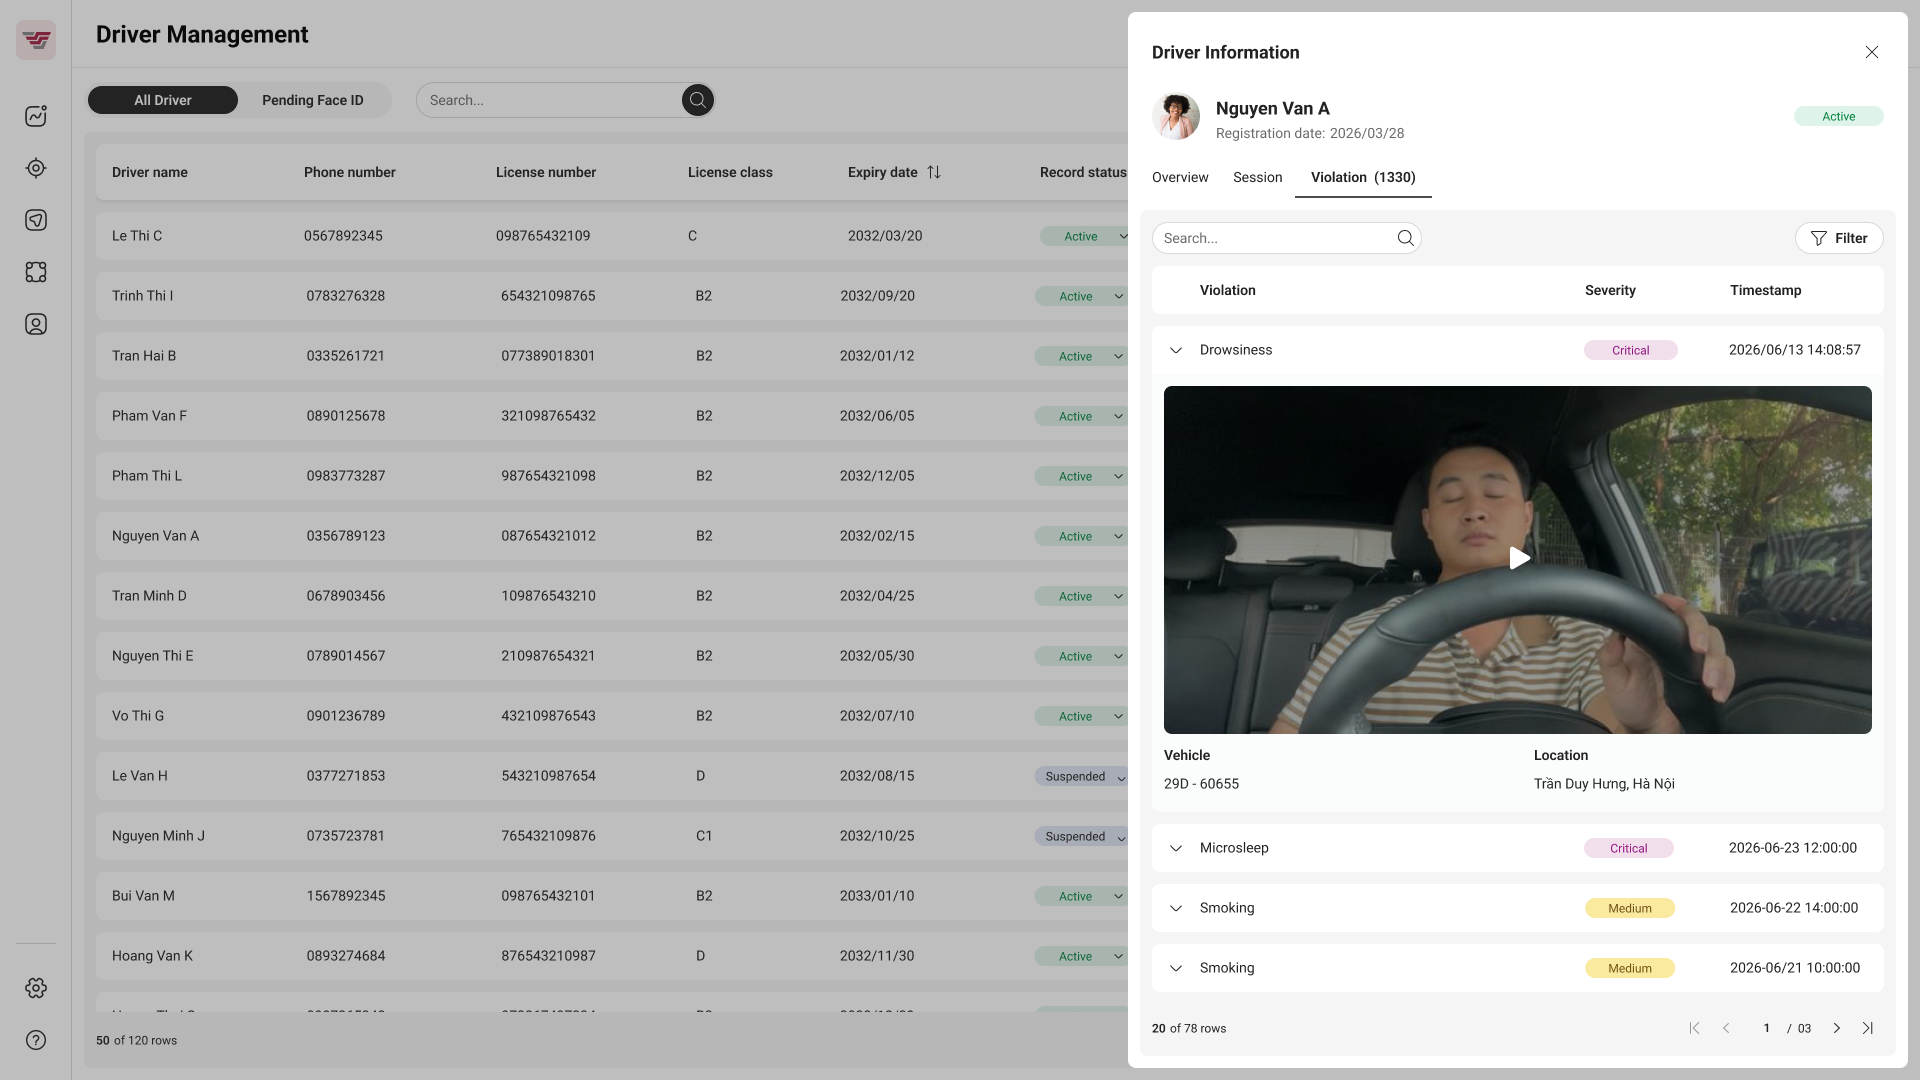
Task: Open Nguyen Minh J Suspended status dropdown
Action: click(x=1082, y=836)
